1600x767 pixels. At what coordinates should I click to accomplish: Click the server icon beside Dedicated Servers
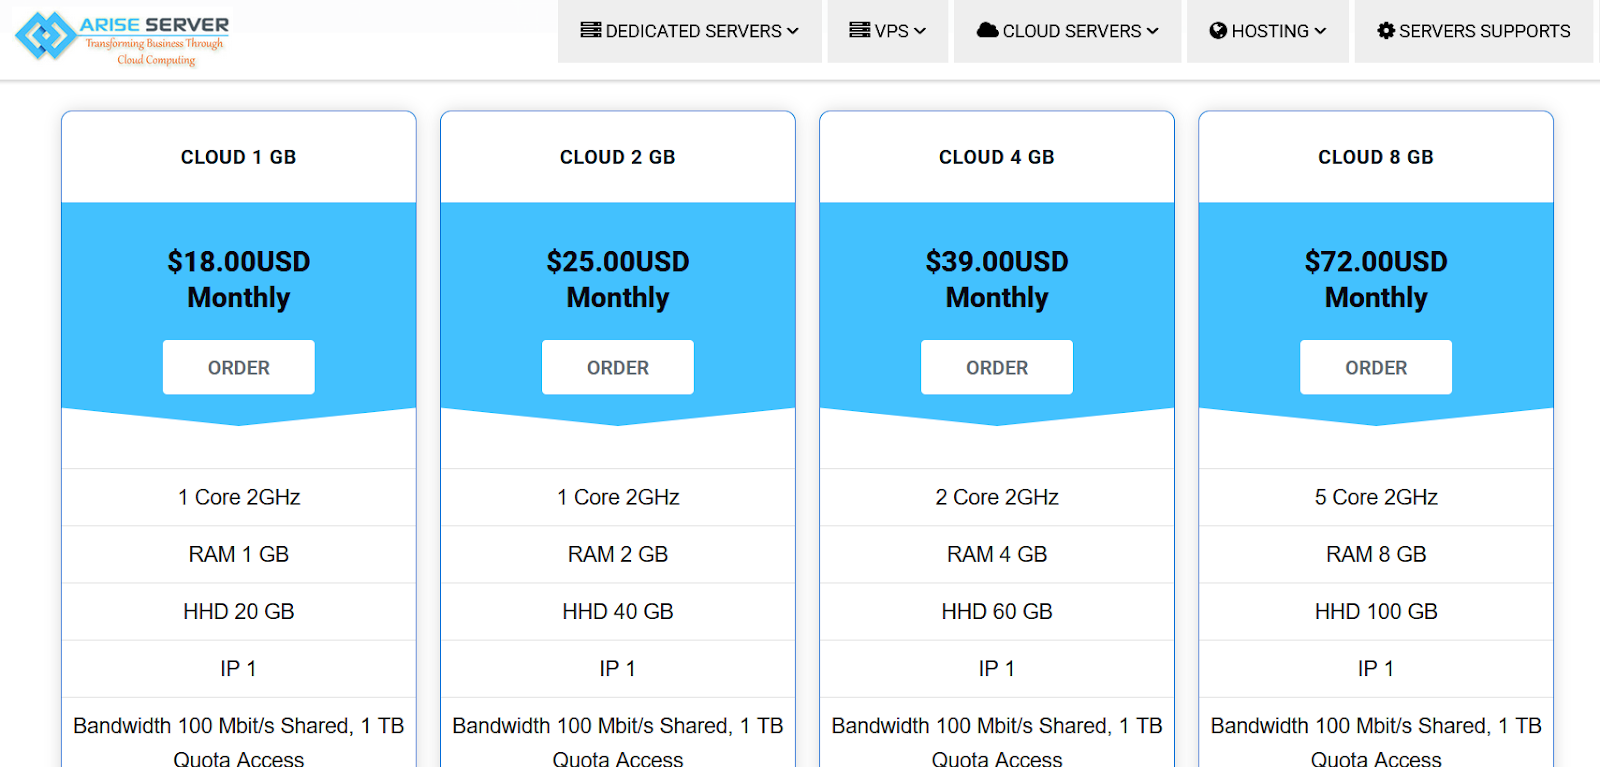tap(590, 30)
